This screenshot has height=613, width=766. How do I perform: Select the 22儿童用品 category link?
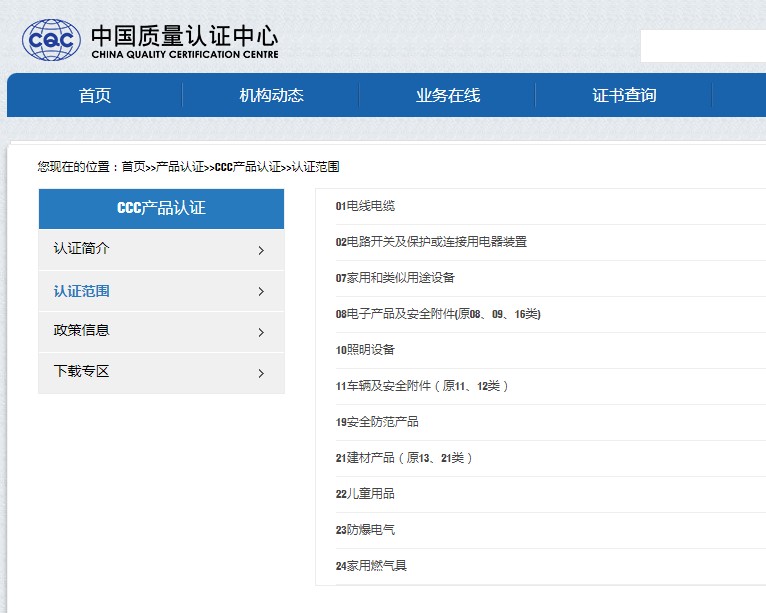click(365, 494)
